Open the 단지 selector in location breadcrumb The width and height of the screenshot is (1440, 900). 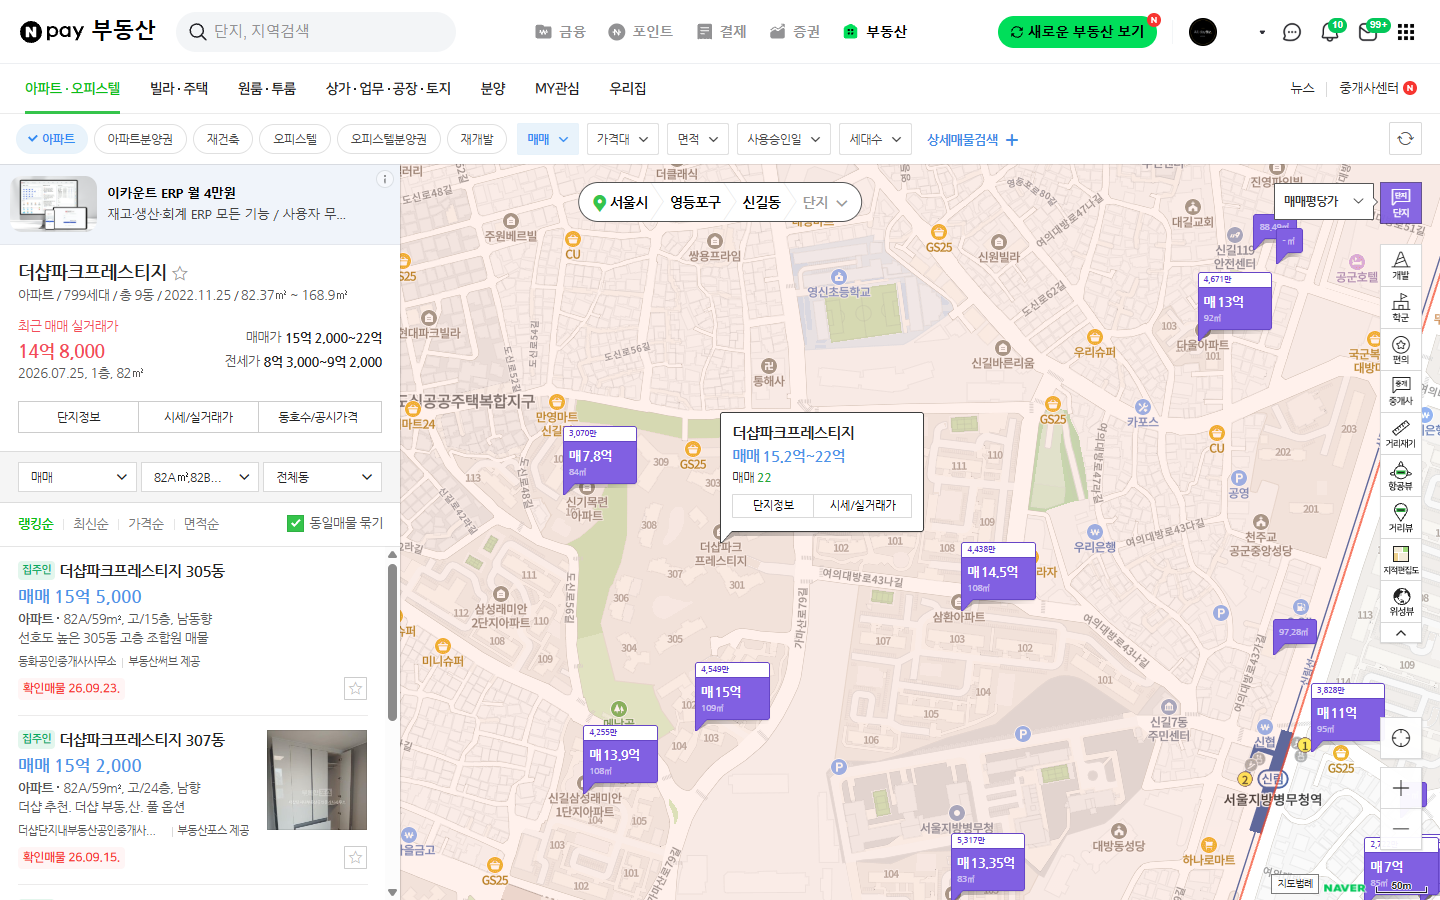tap(825, 202)
